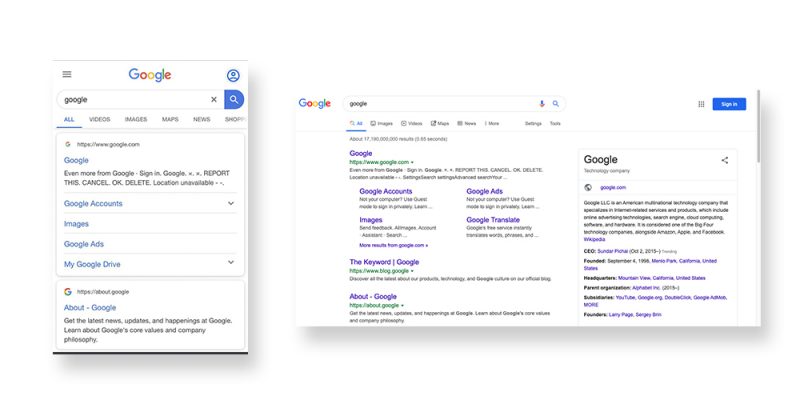Share the Google knowledge panel
The image size is (800, 400).
point(725,160)
